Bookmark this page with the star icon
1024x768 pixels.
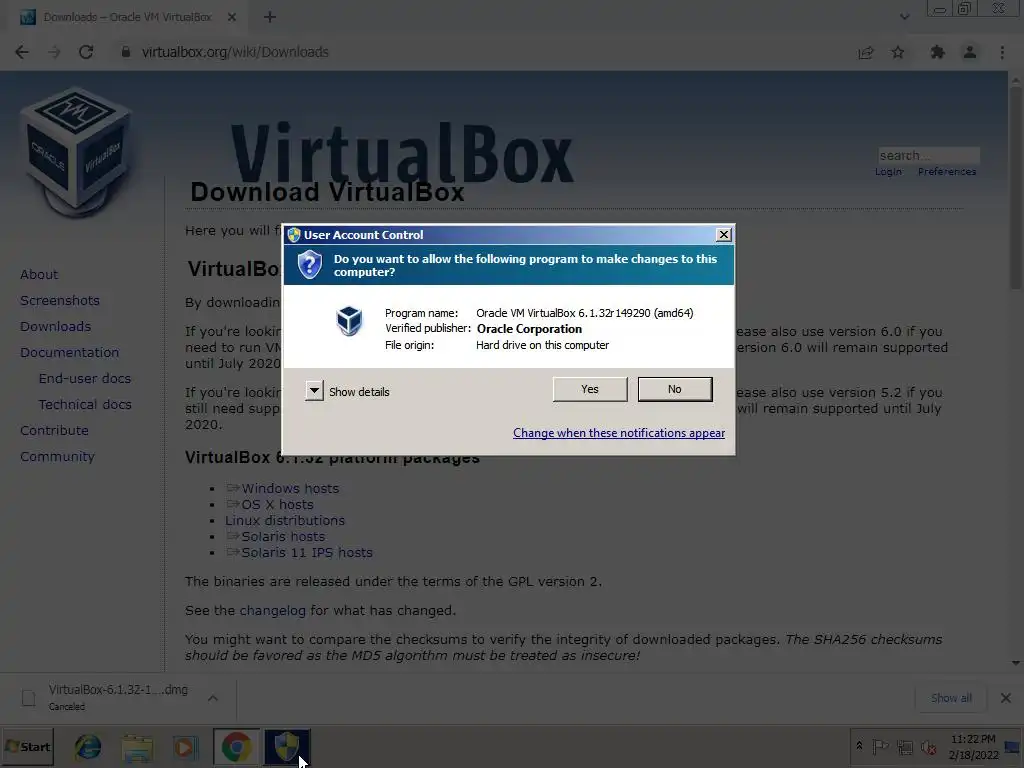point(898,52)
